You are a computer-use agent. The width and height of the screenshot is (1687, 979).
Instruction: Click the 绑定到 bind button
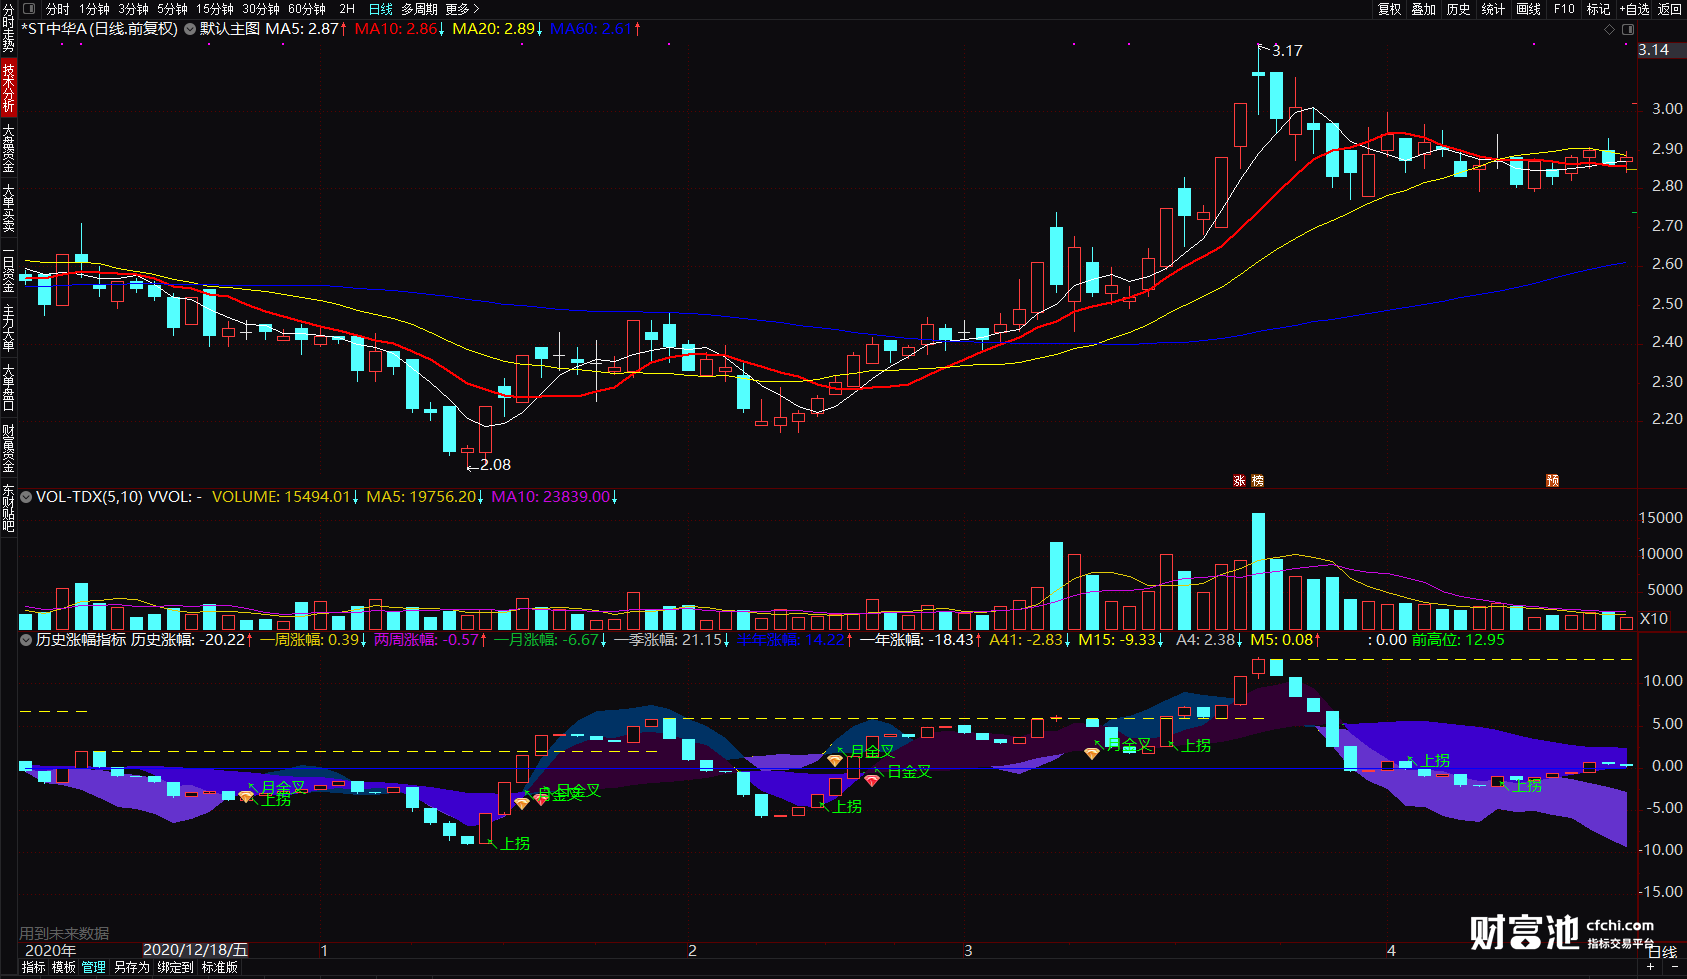(x=175, y=967)
